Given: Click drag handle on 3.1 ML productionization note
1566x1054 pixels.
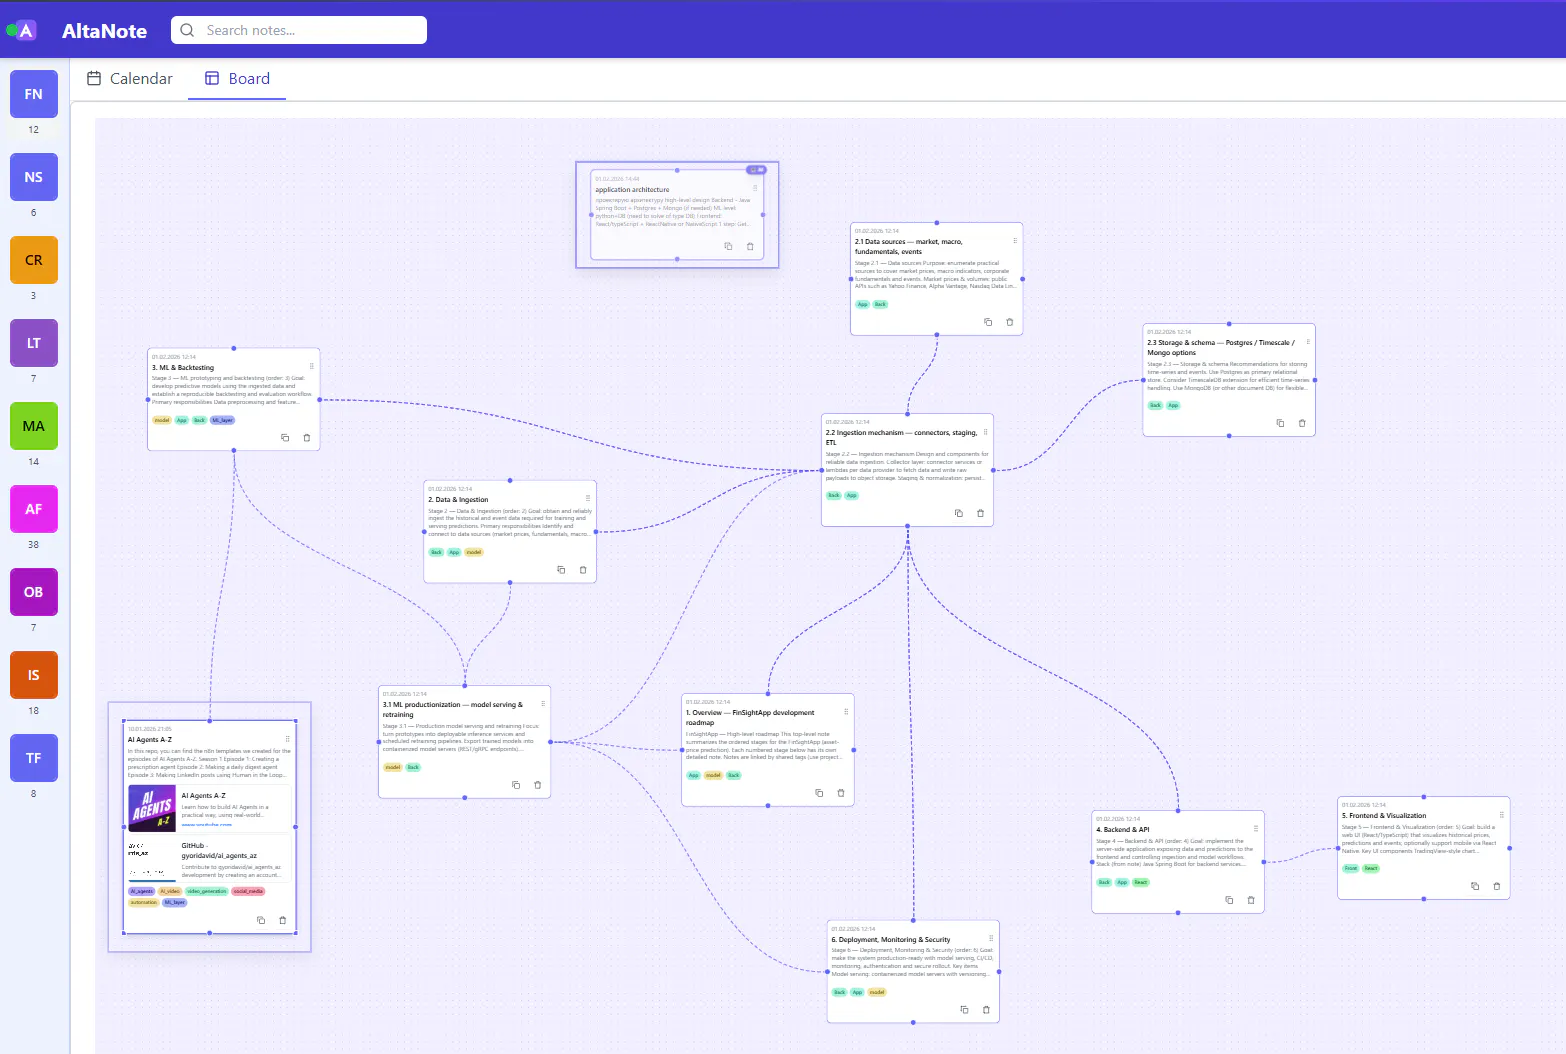Looking at the screenshot, I should 543,703.
